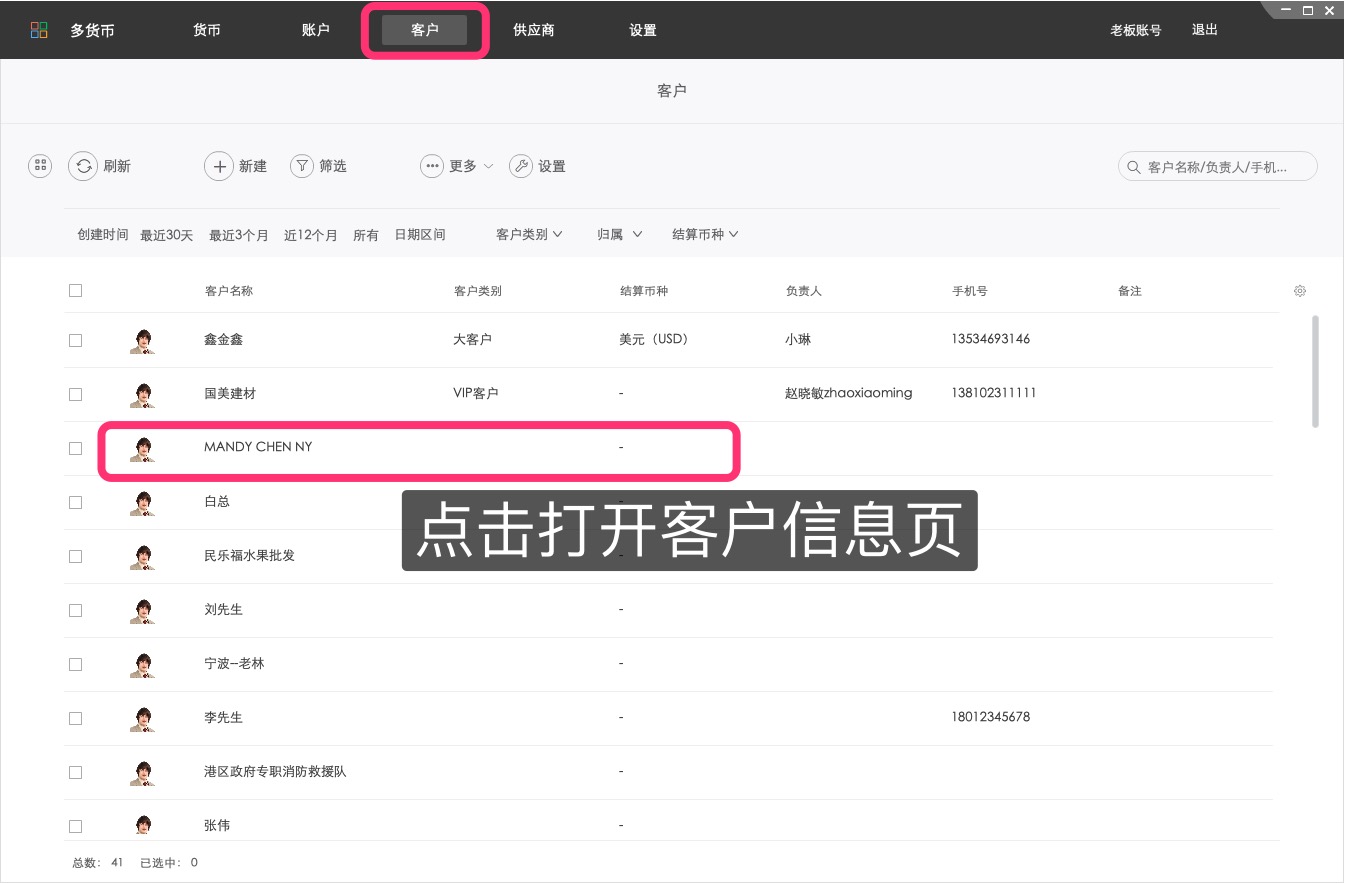Switch to the 供应商 tab
Viewport: 1345px width, 883px height.
pos(534,30)
